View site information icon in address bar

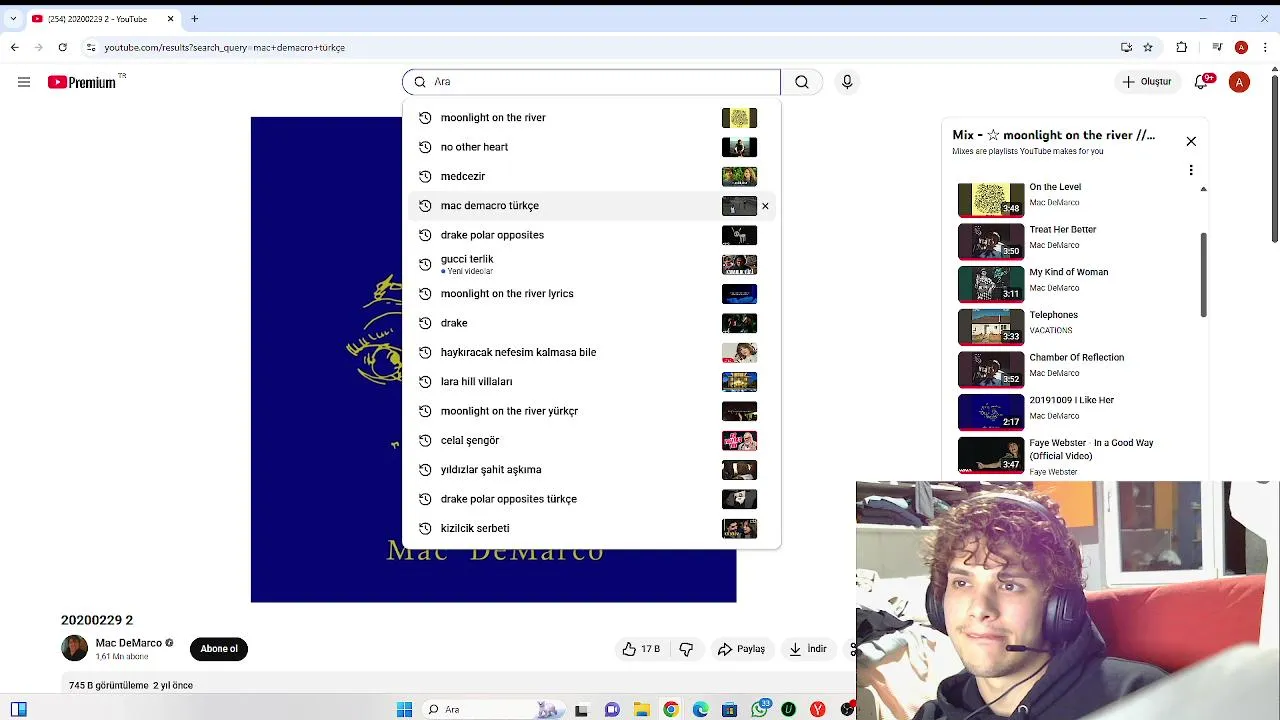[91, 47]
